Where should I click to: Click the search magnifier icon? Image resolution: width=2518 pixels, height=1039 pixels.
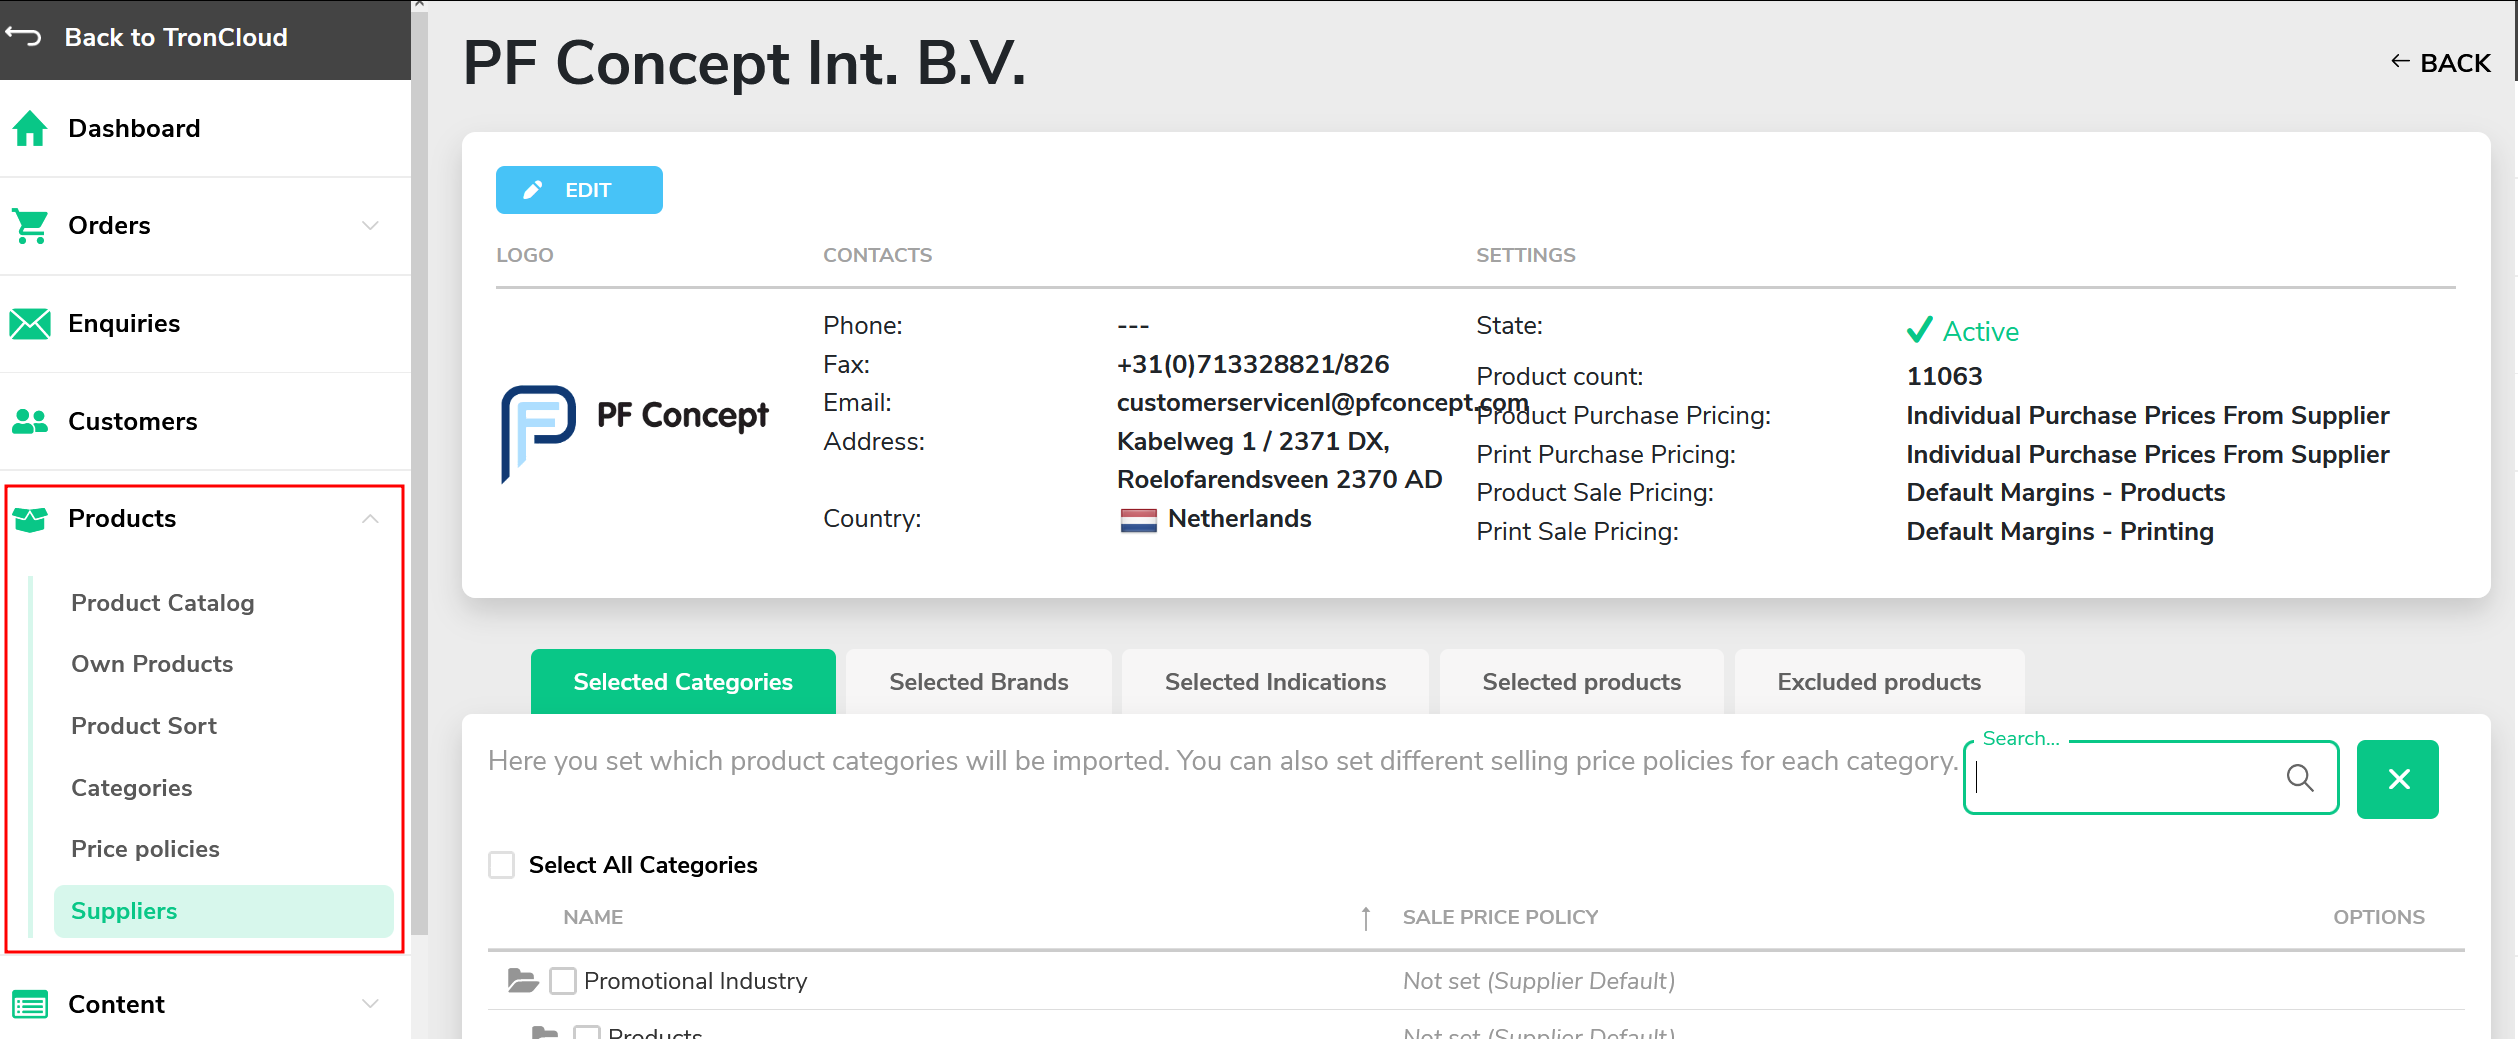click(2300, 777)
